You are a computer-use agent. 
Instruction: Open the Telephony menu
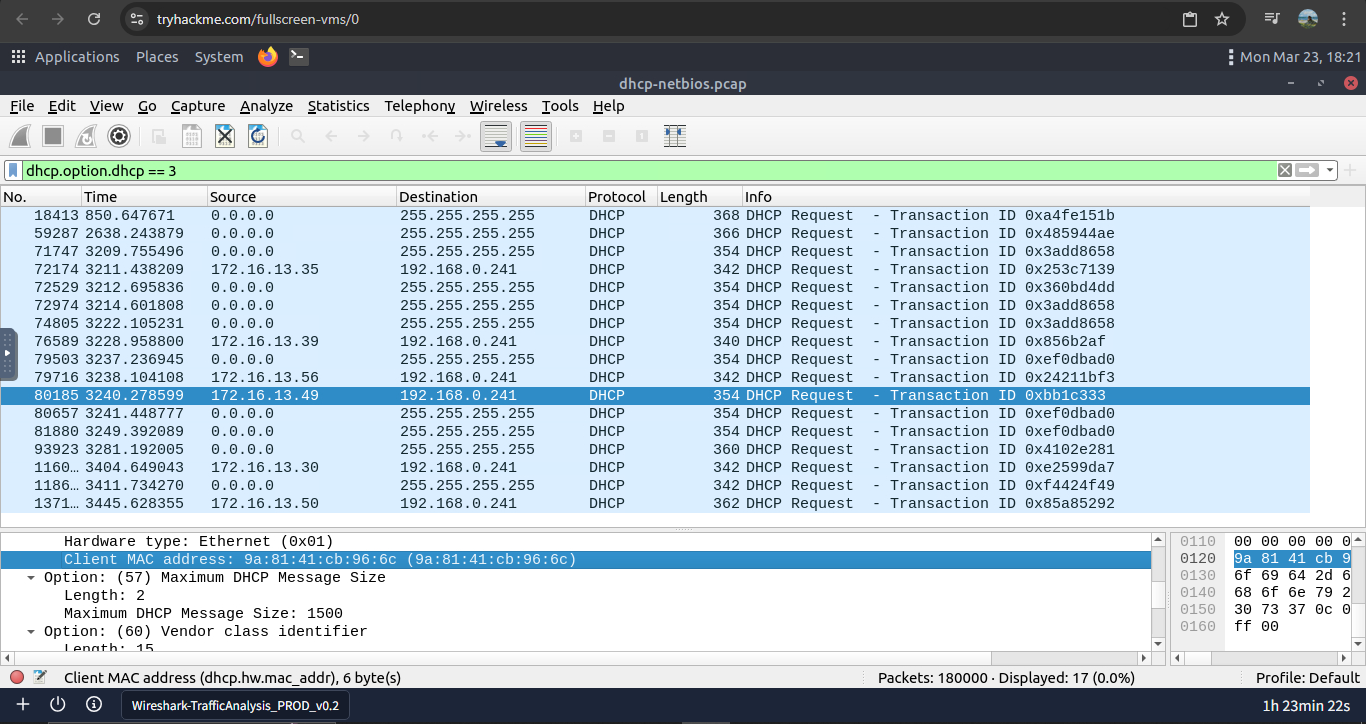click(420, 106)
